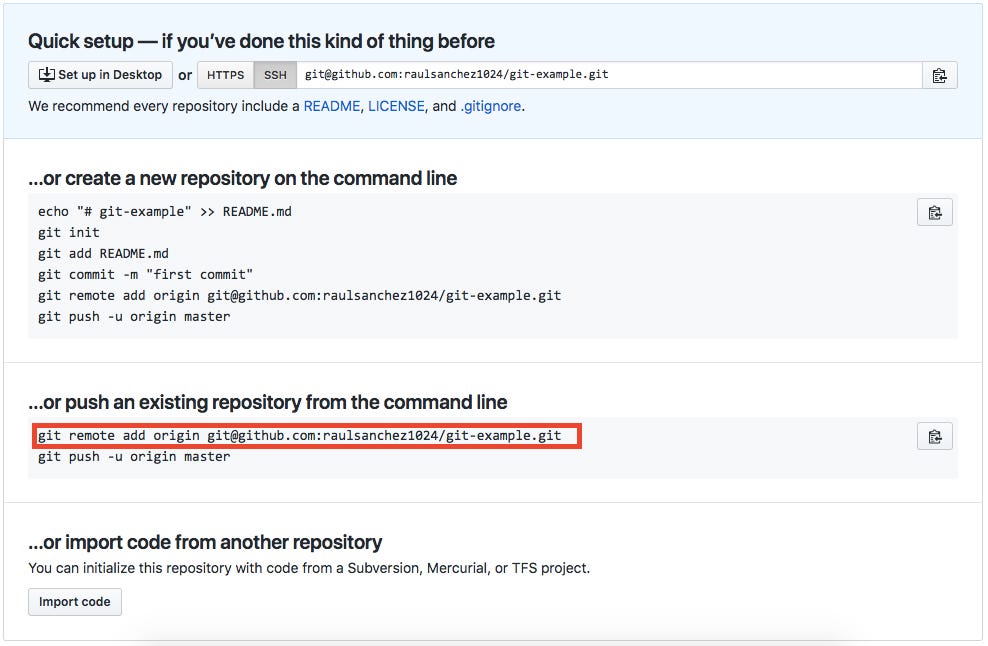Viewport: 988px width, 646px height.
Task: Click the echo README.md command
Action: click(x=164, y=211)
